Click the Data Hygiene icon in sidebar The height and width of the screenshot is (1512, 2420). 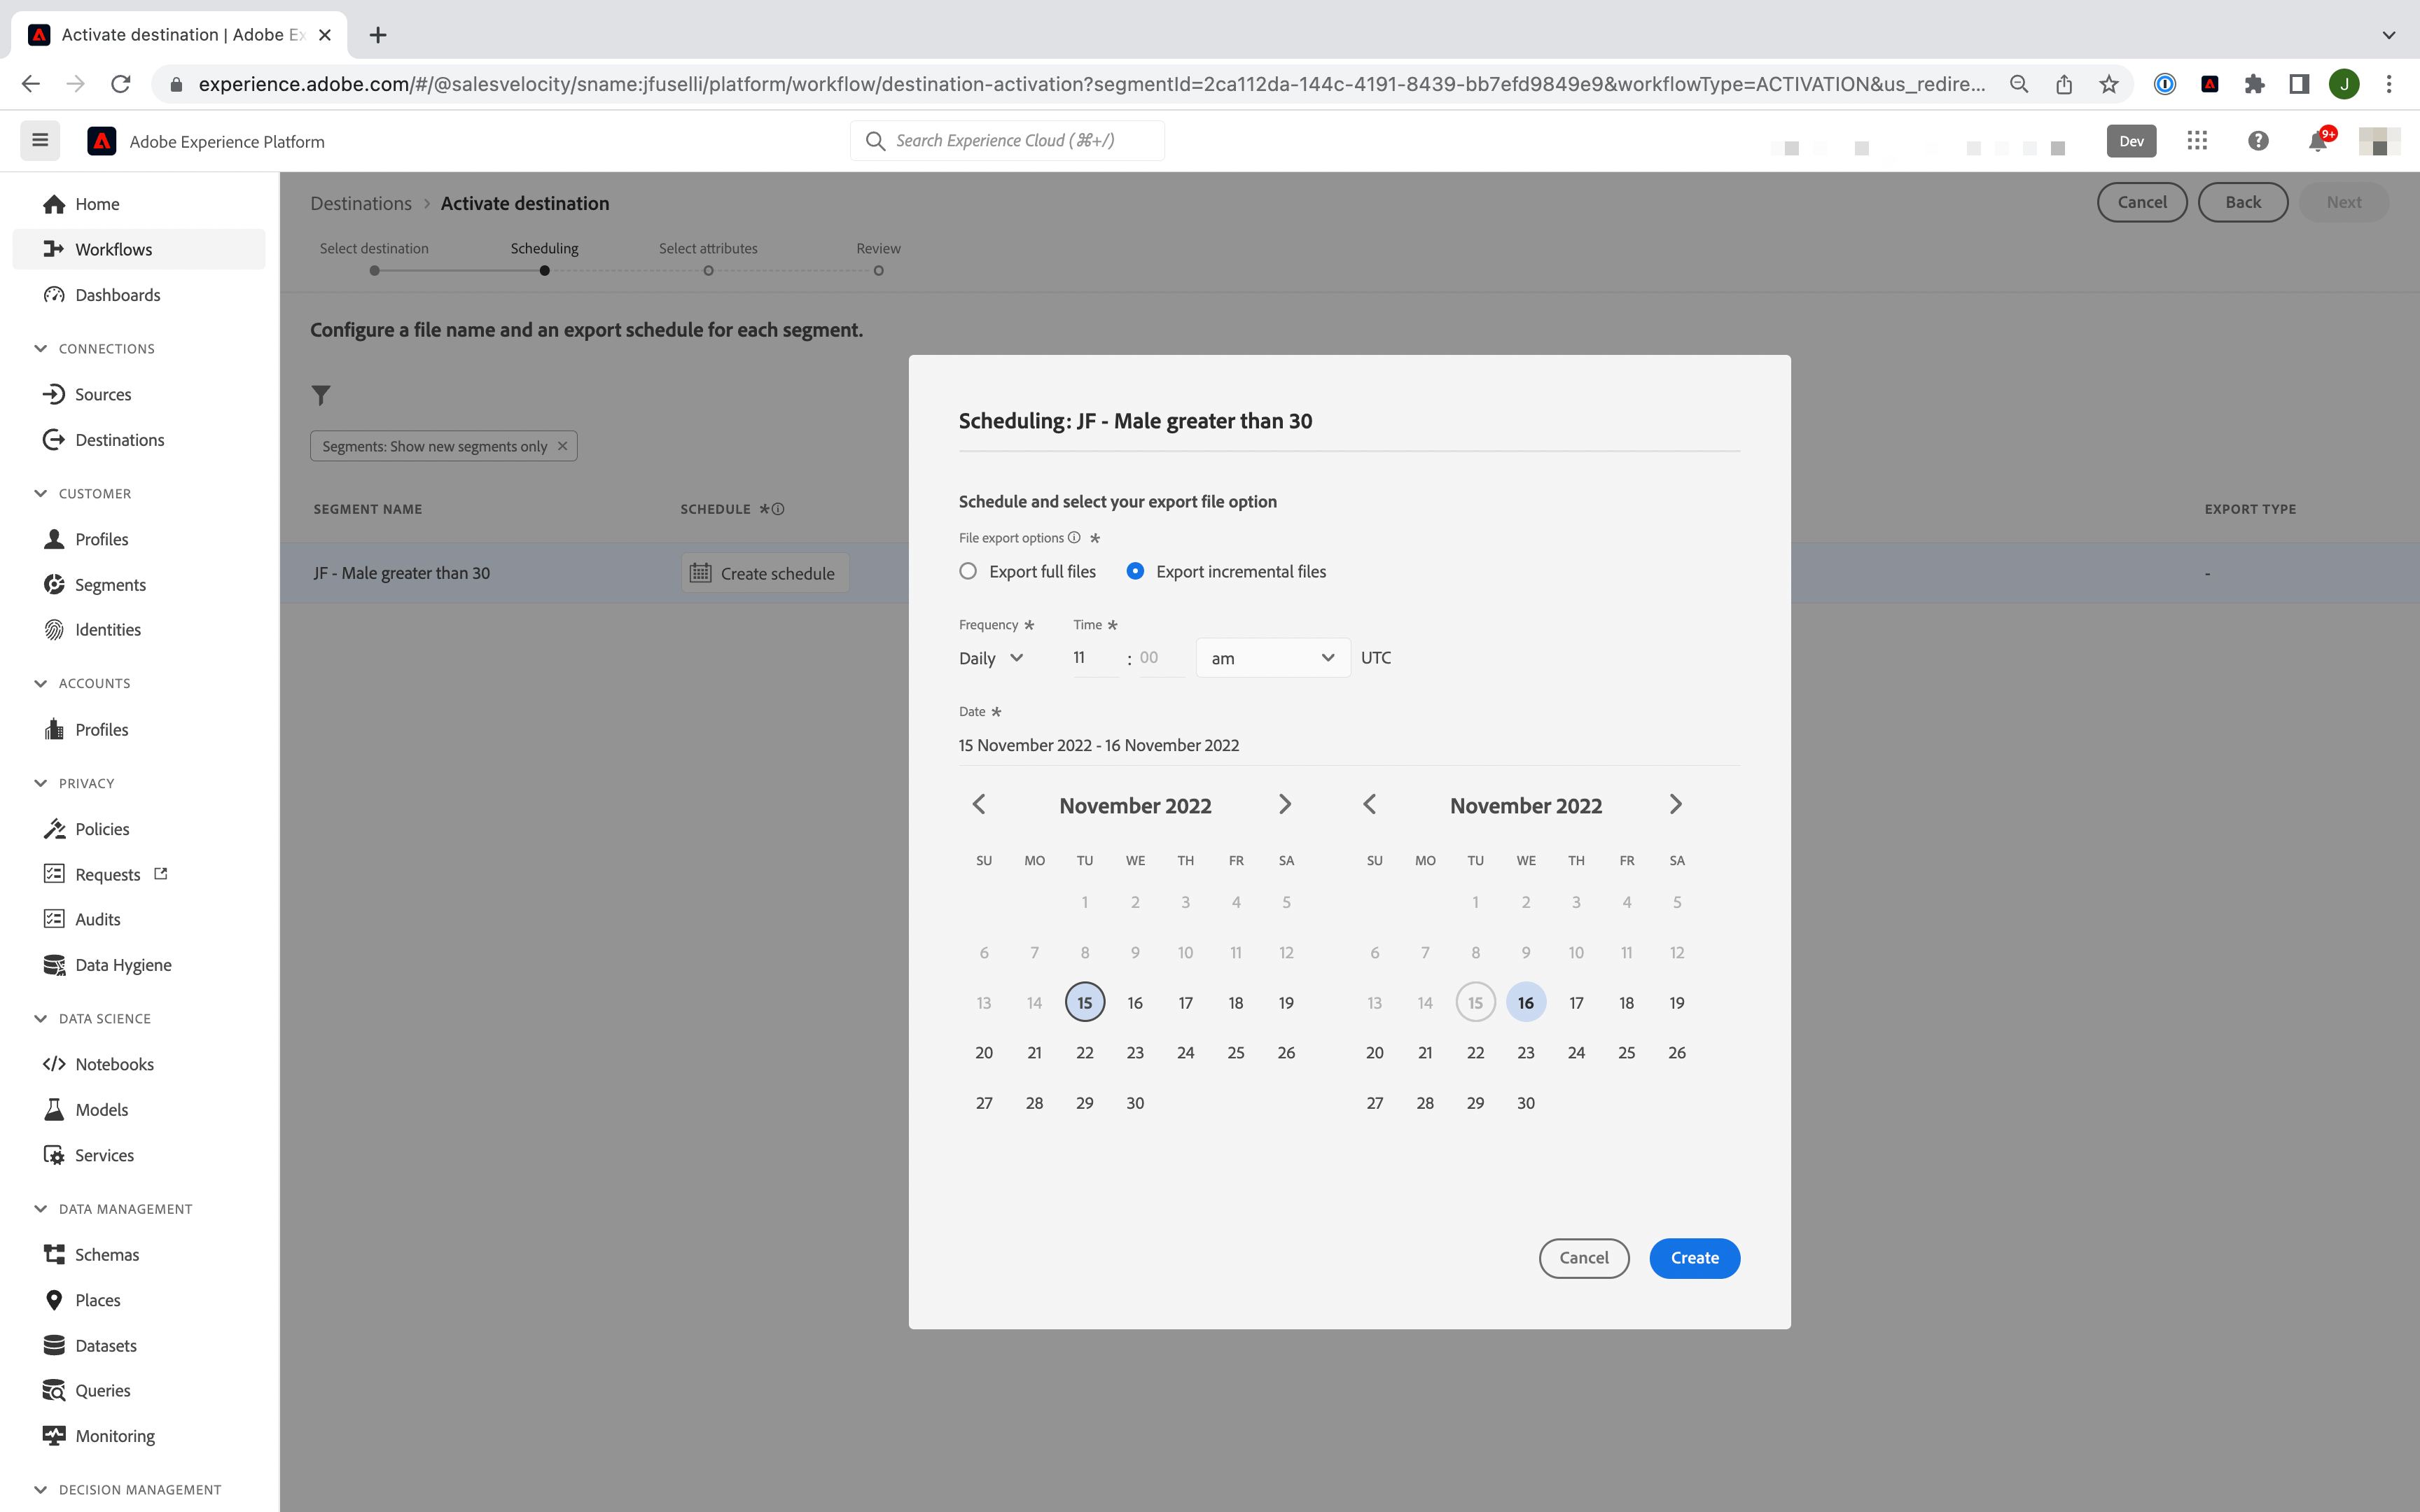point(54,963)
